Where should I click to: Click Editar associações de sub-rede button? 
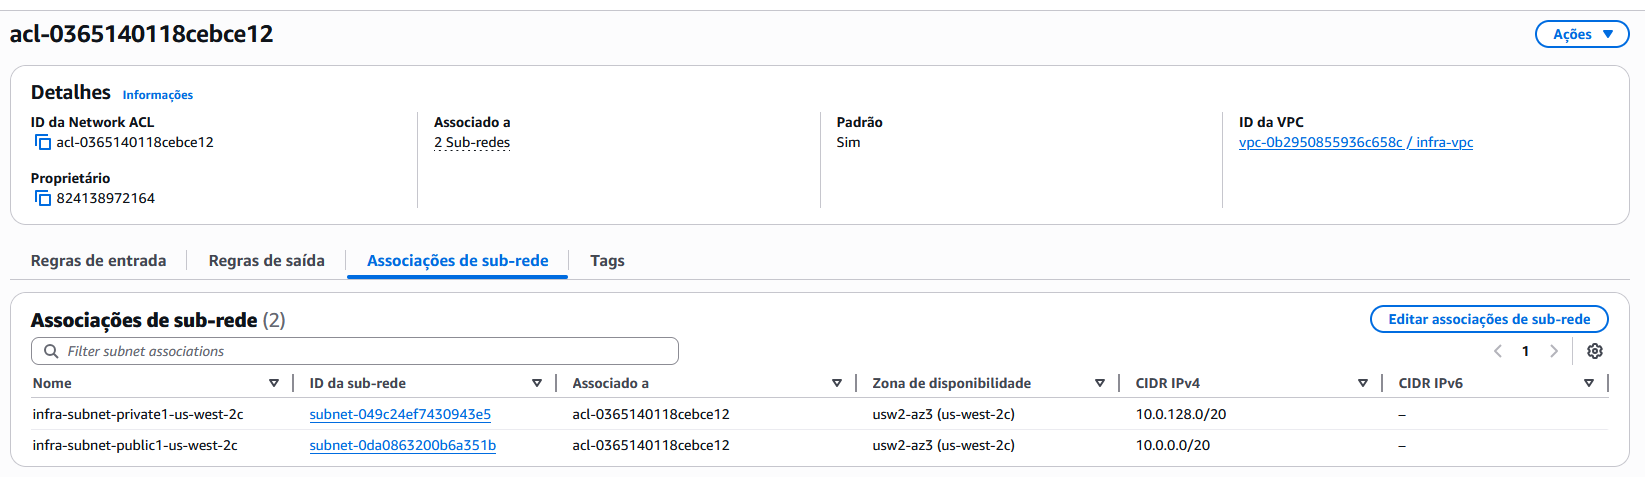(x=1489, y=319)
